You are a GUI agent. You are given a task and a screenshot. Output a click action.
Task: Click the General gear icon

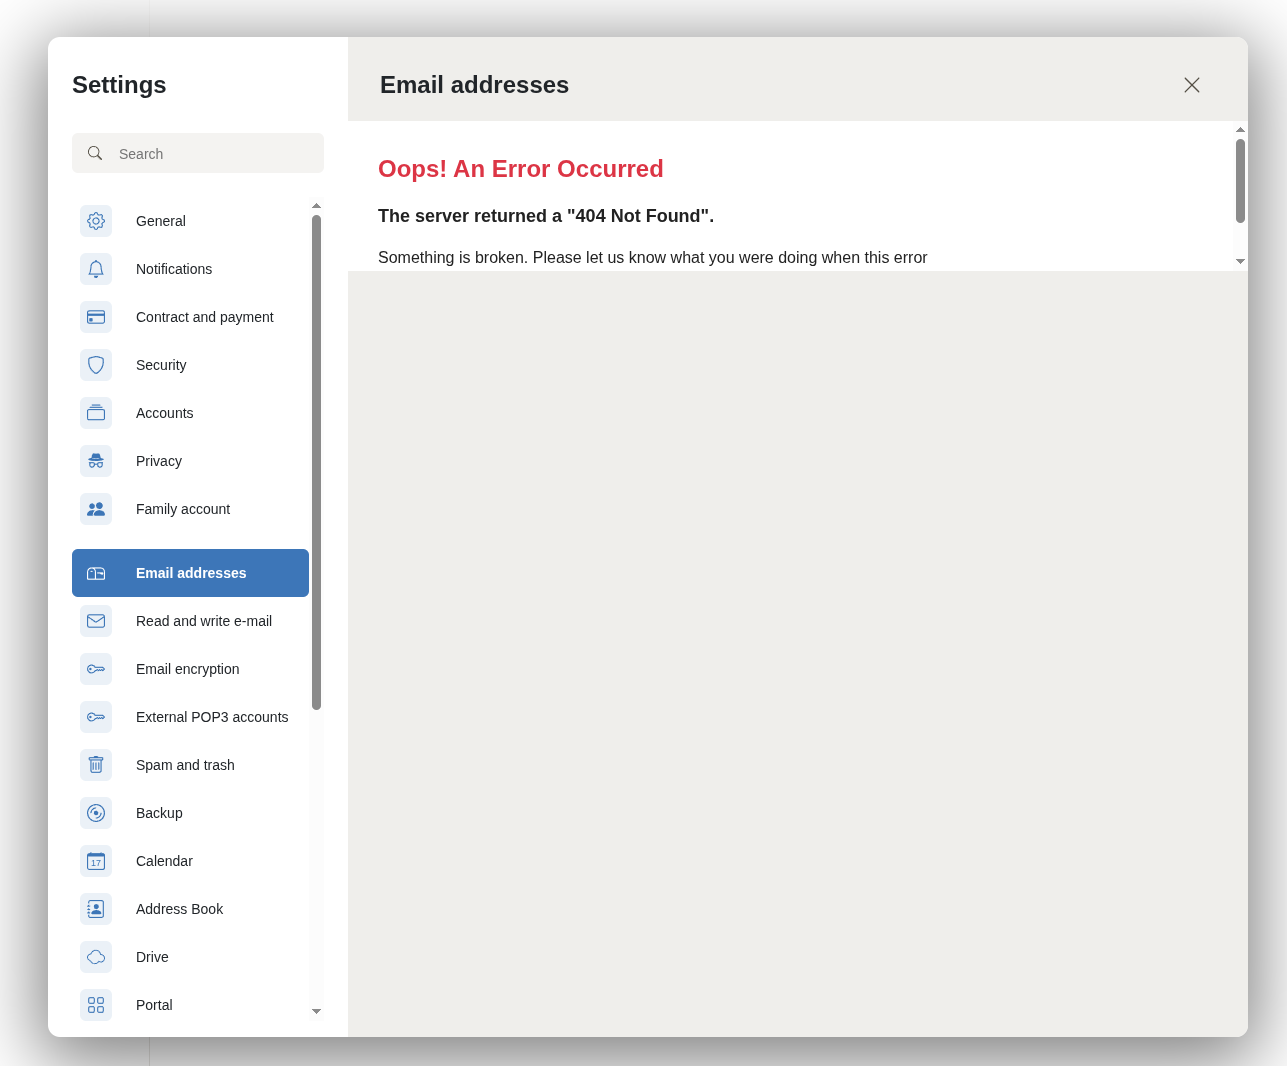pyautogui.click(x=96, y=221)
